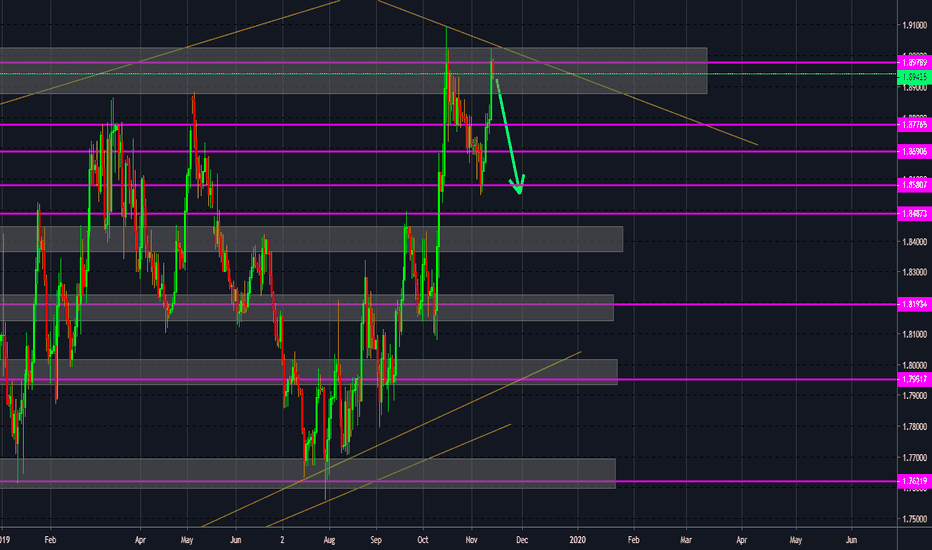Click the 1.86906 magenta price label
This screenshot has width=932, height=550.
[911, 151]
